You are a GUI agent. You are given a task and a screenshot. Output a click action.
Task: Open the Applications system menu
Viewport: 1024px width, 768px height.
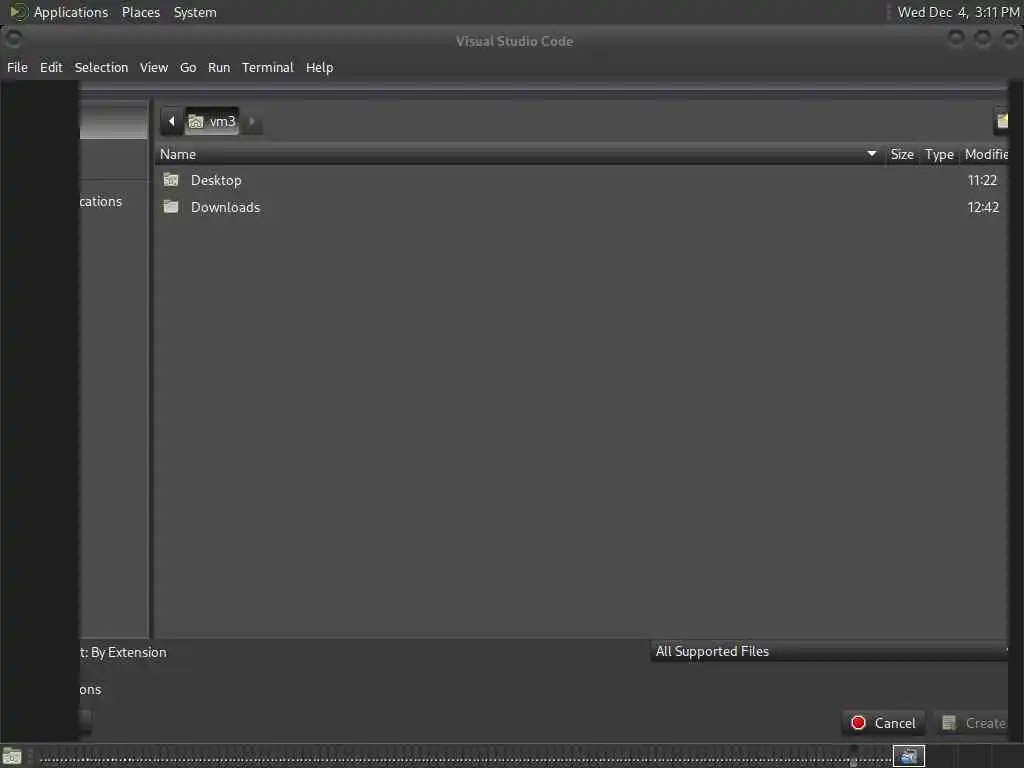pos(71,12)
